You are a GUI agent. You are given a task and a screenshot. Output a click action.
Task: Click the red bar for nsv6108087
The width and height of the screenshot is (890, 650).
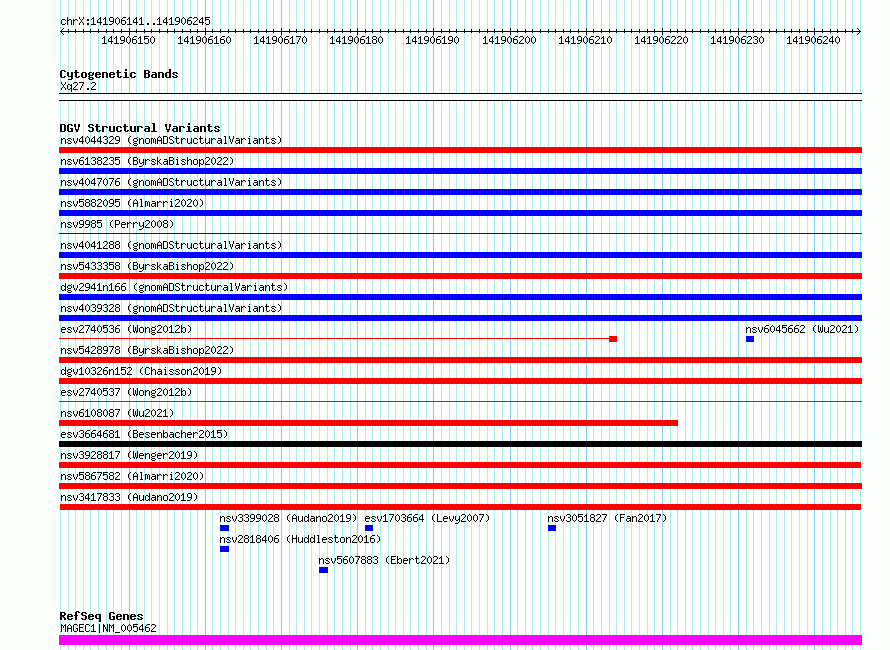point(368,423)
